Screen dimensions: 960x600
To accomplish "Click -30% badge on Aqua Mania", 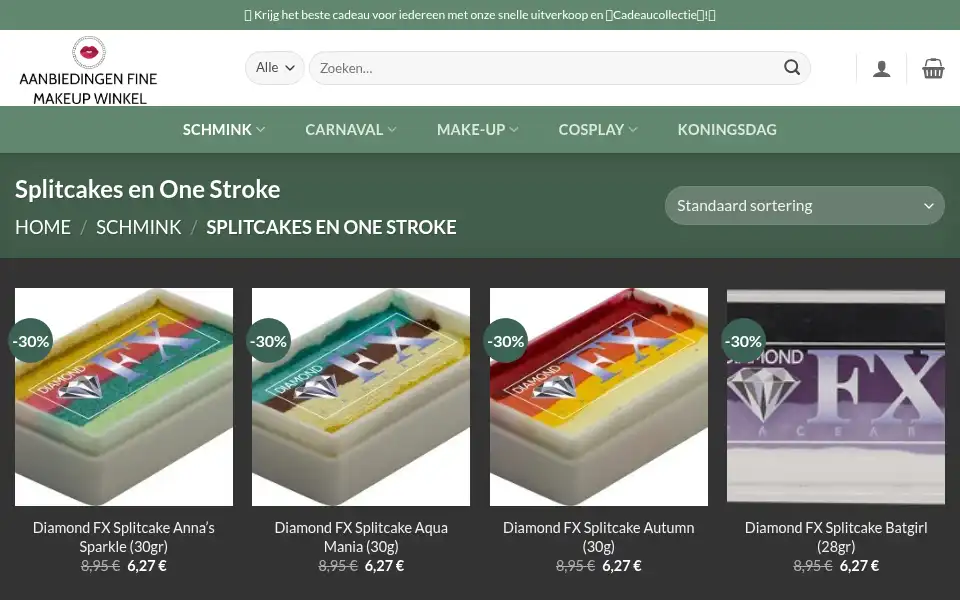I will (x=268, y=341).
